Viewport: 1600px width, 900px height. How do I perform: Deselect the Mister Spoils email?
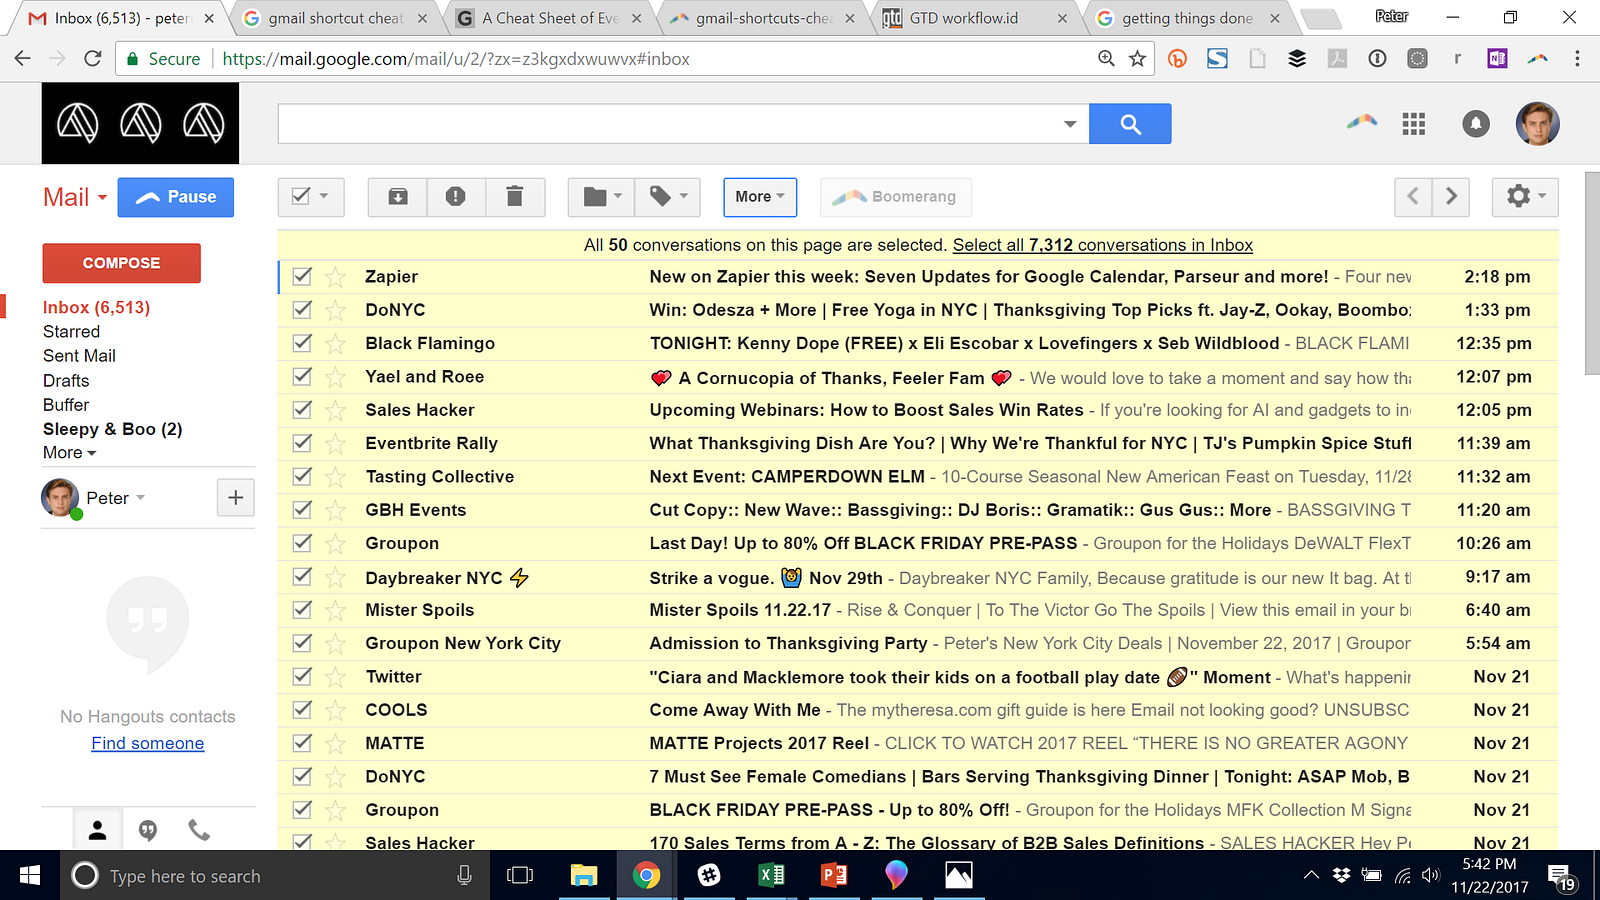point(302,609)
